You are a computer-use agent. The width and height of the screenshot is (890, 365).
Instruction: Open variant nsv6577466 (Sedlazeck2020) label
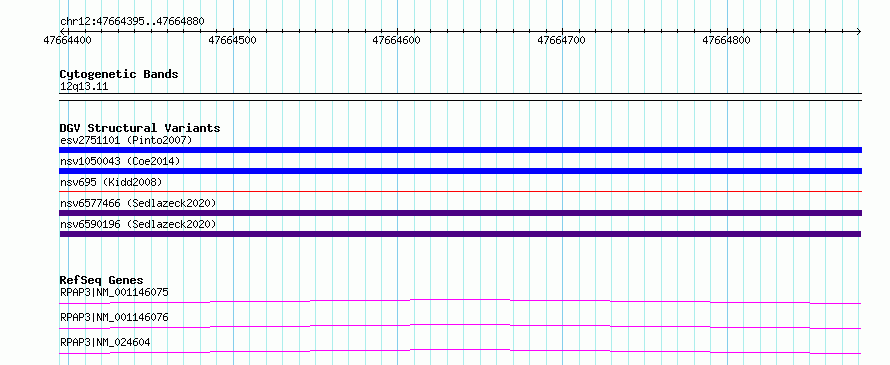138,203
